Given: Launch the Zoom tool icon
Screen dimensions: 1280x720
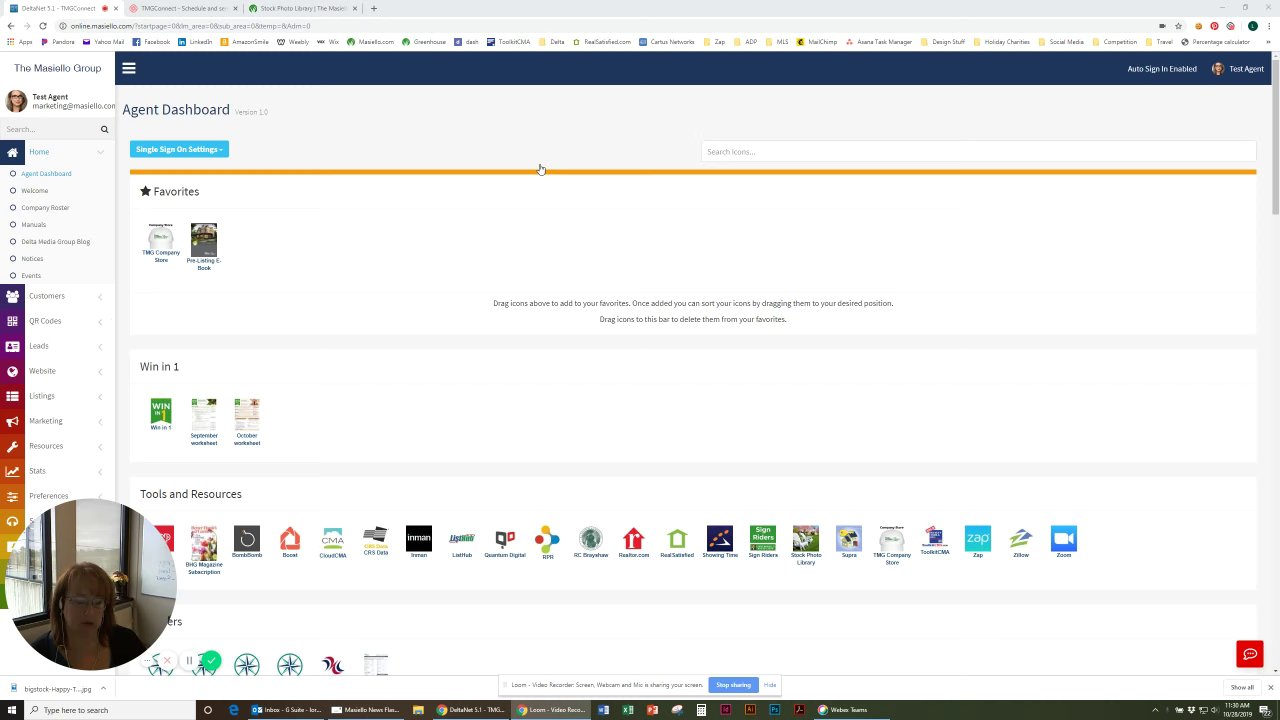Looking at the screenshot, I should [x=1064, y=542].
